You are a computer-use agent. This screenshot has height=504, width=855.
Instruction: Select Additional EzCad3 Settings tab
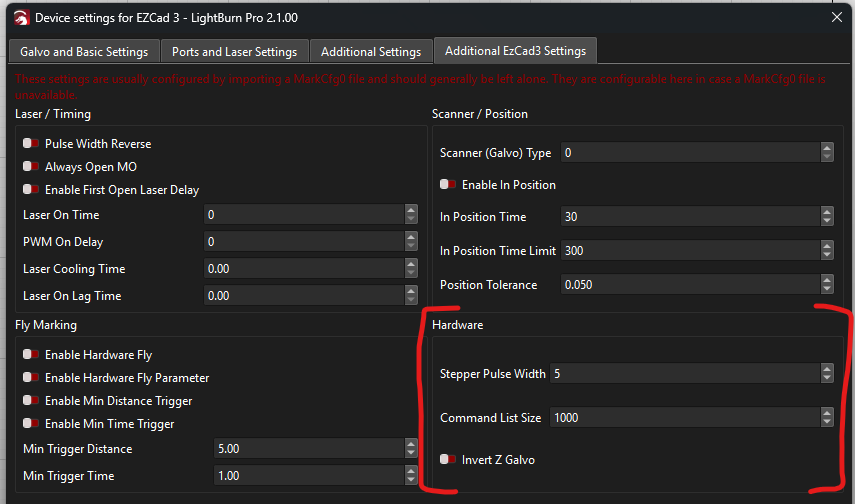click(x=515, y=51)
